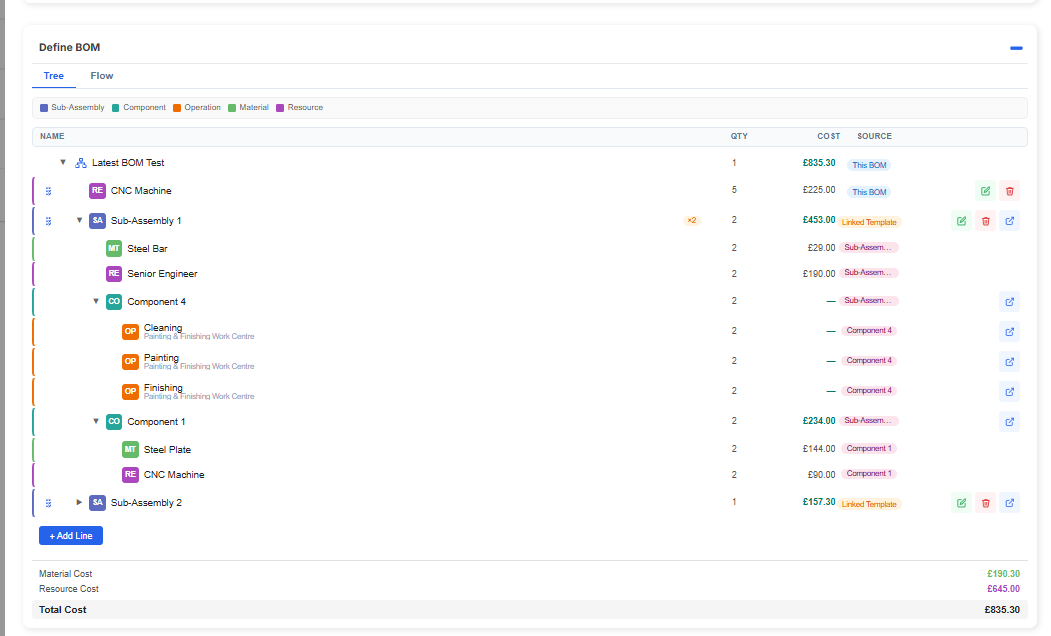Click the NAME column header
1051x636 pixels.
pos(52,136)
